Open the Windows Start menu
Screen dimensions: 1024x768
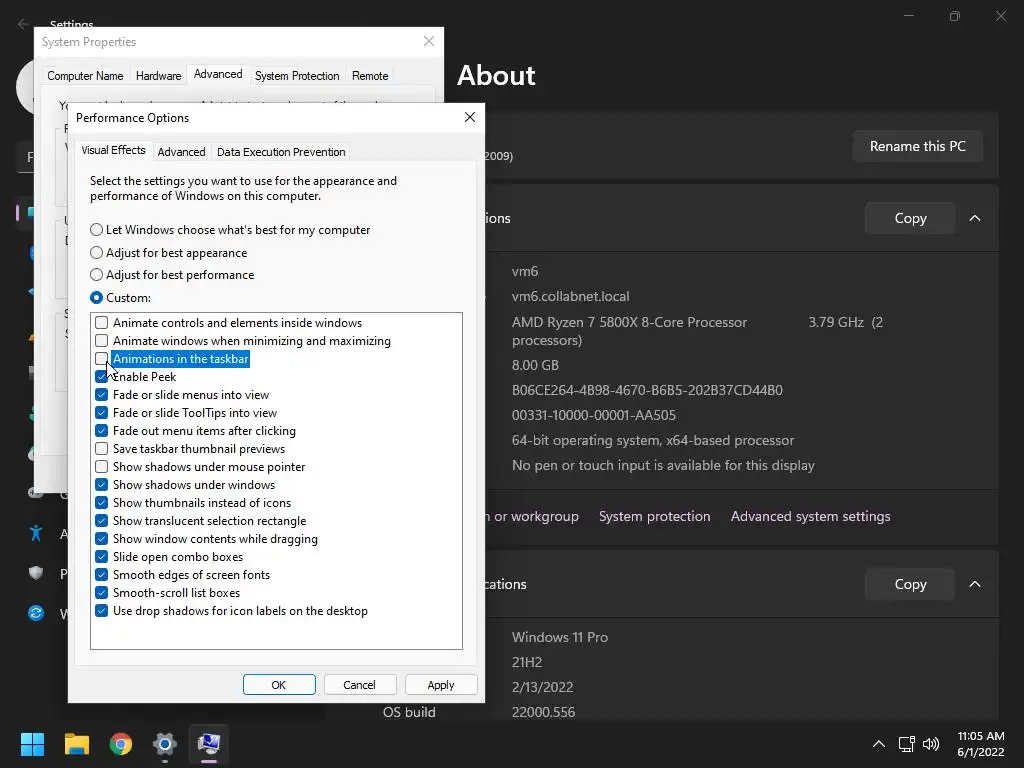[x=32, y=744]
